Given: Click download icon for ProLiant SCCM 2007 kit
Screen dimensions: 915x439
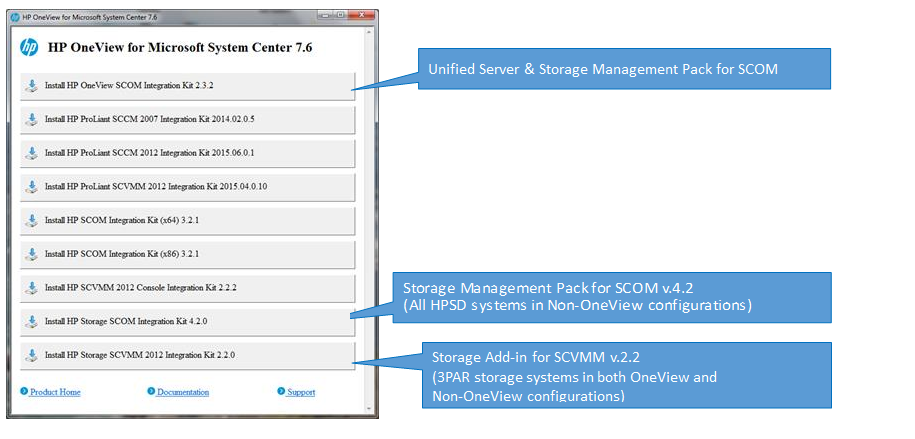Looking at the screenshot, I should [x=32, y=119].
